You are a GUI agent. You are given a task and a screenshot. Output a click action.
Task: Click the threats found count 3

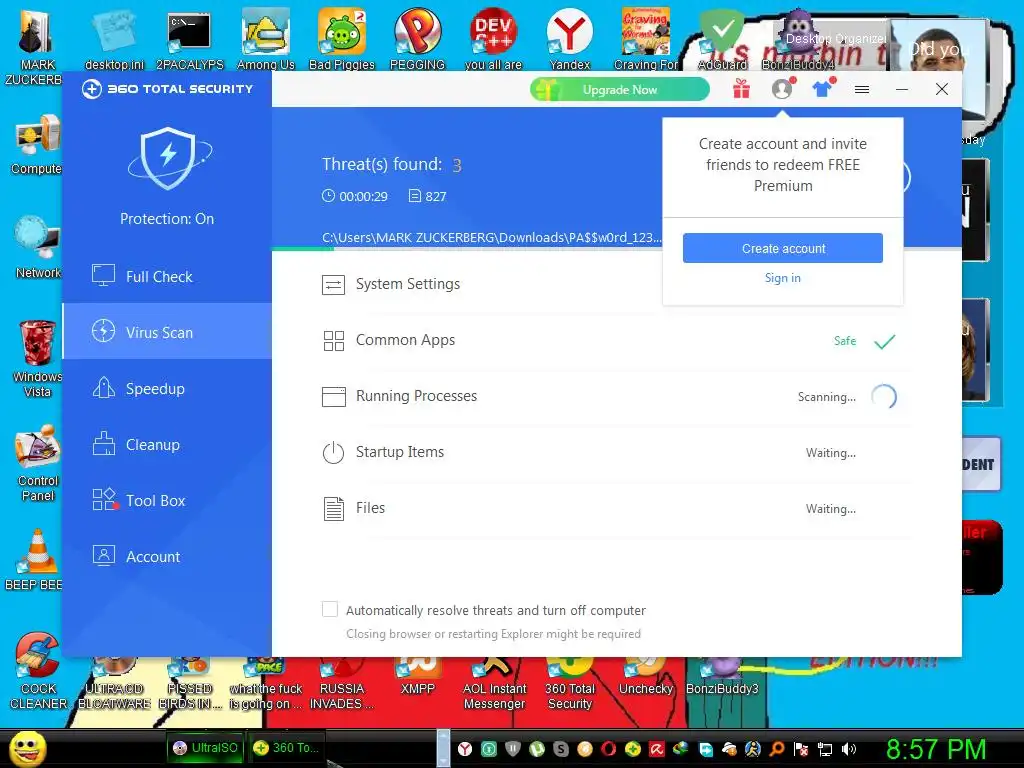pyautogui.click(x=457, y=165)
